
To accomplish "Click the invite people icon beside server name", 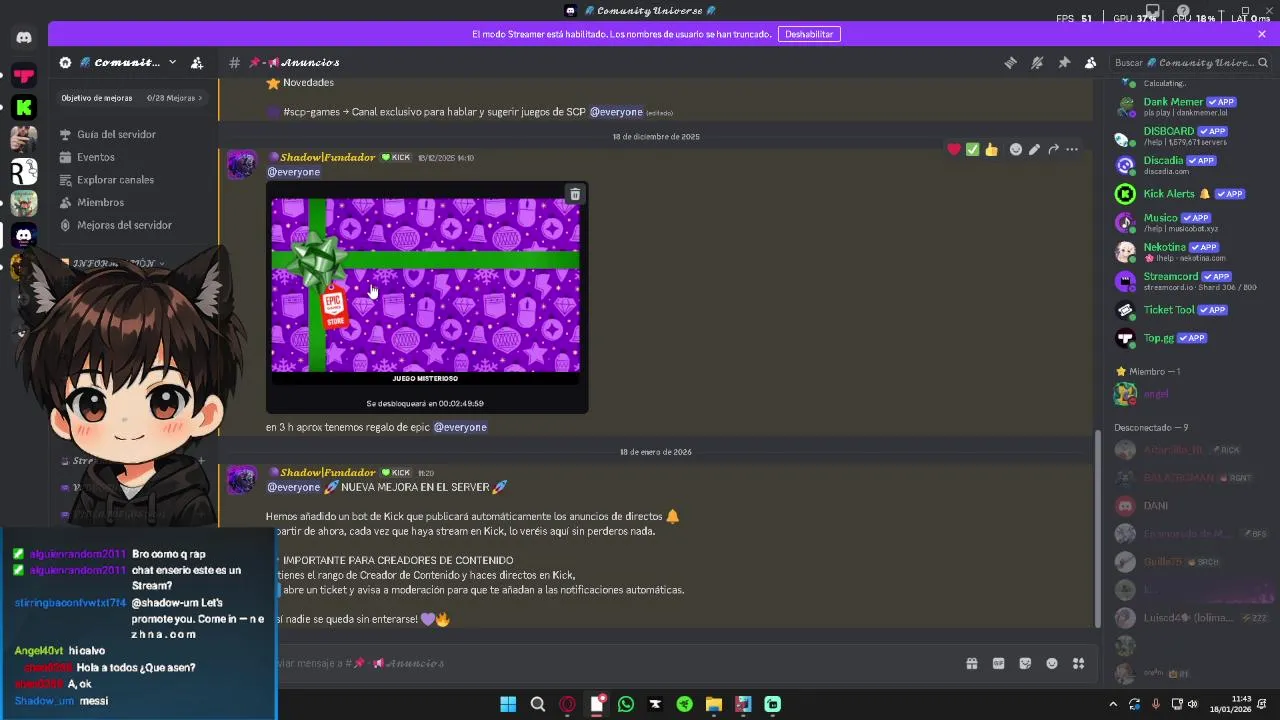I will pyautogui.click(x=197, y=62).
